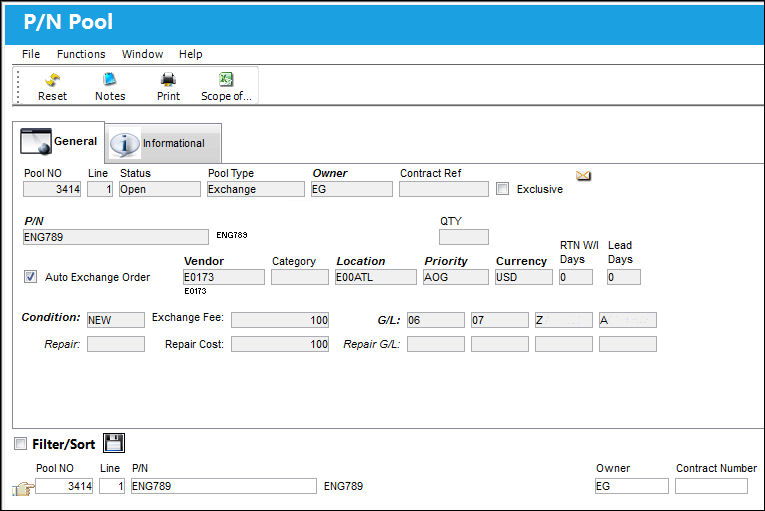Click the Repair Cost field
The width and height of the screenshot is (765, 511).
(x=280, y=344)
